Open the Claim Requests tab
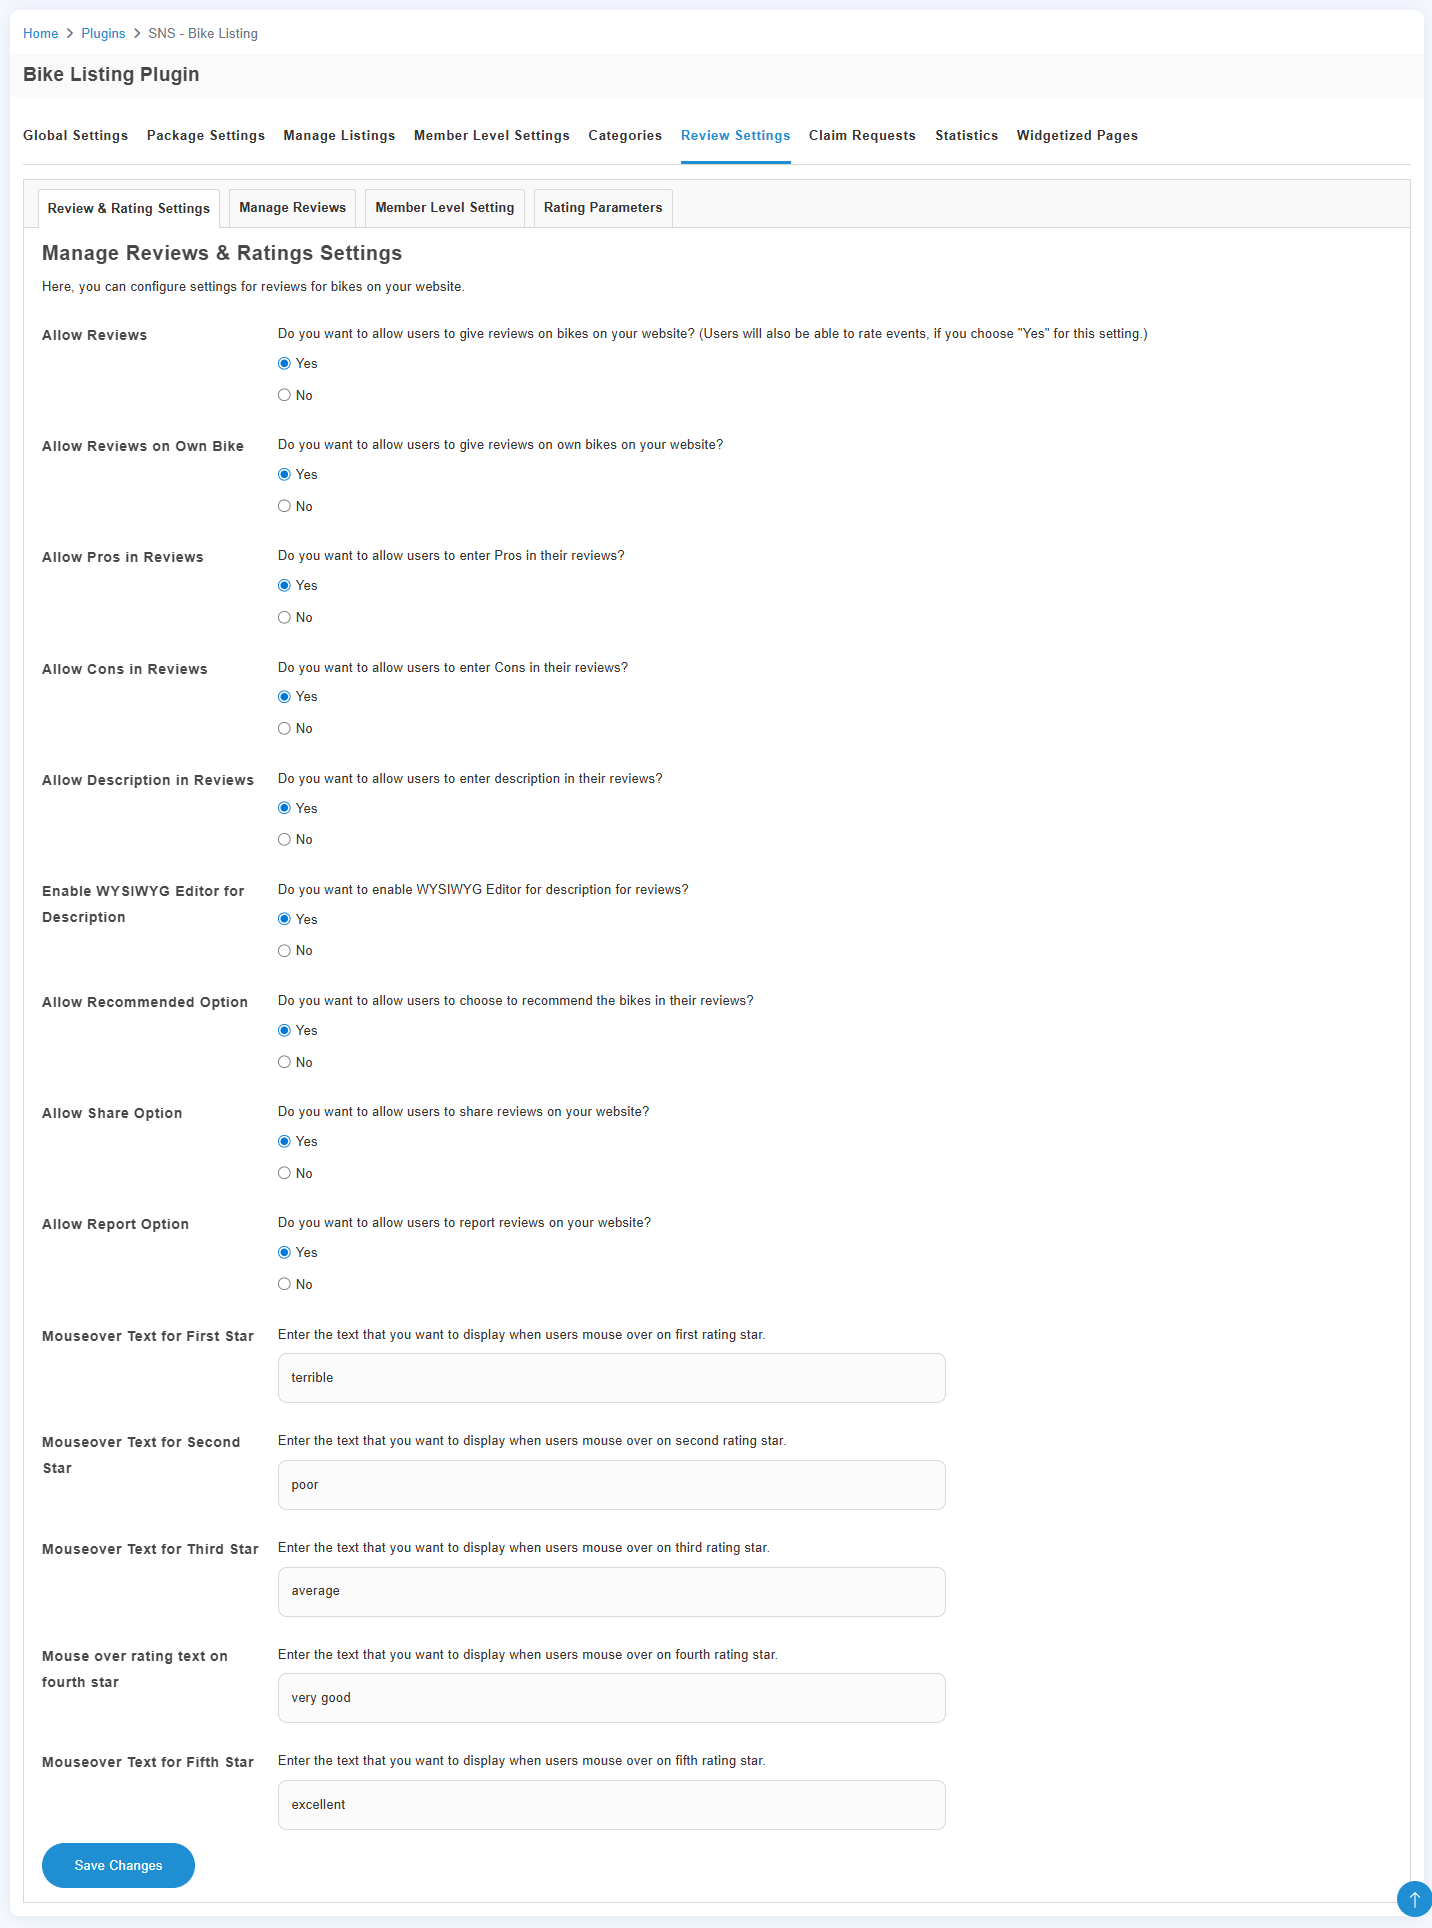The height and width of the screenshot is (1928, 1432). tap(862, 136)
